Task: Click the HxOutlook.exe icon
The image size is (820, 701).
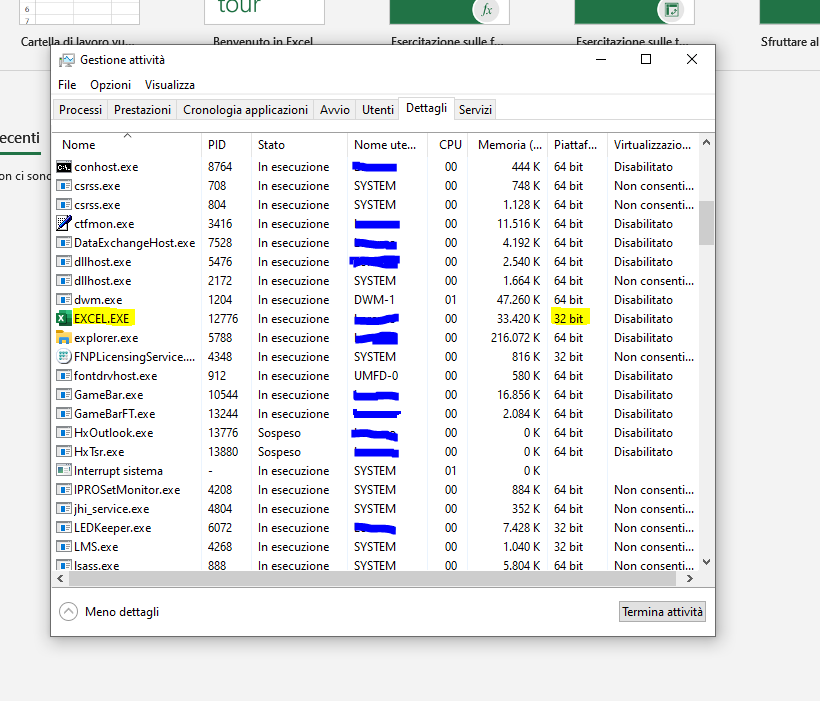Action: (64, 433)
